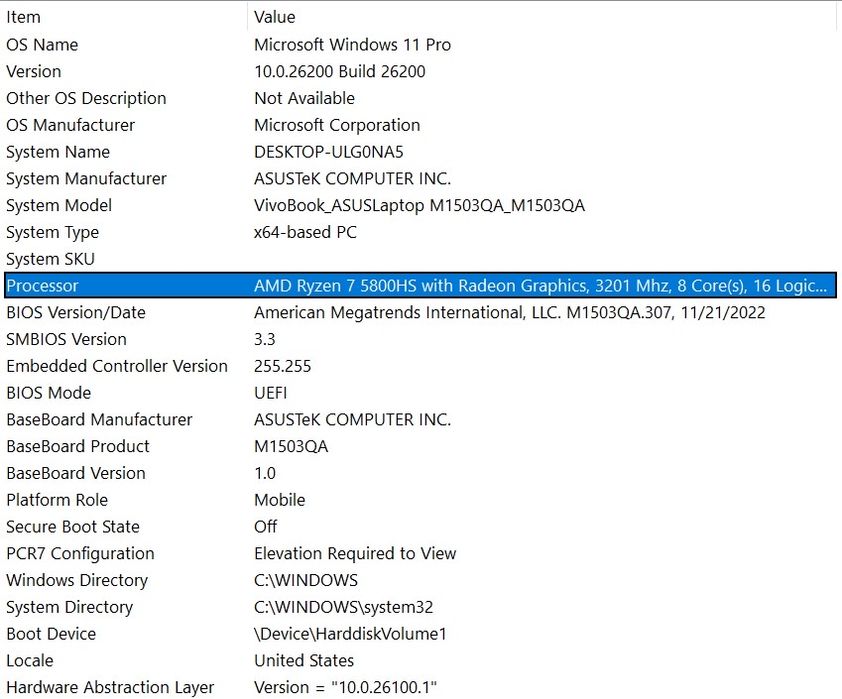Select the OS Name row
The image size is (842, 699).
coord(42,45)
